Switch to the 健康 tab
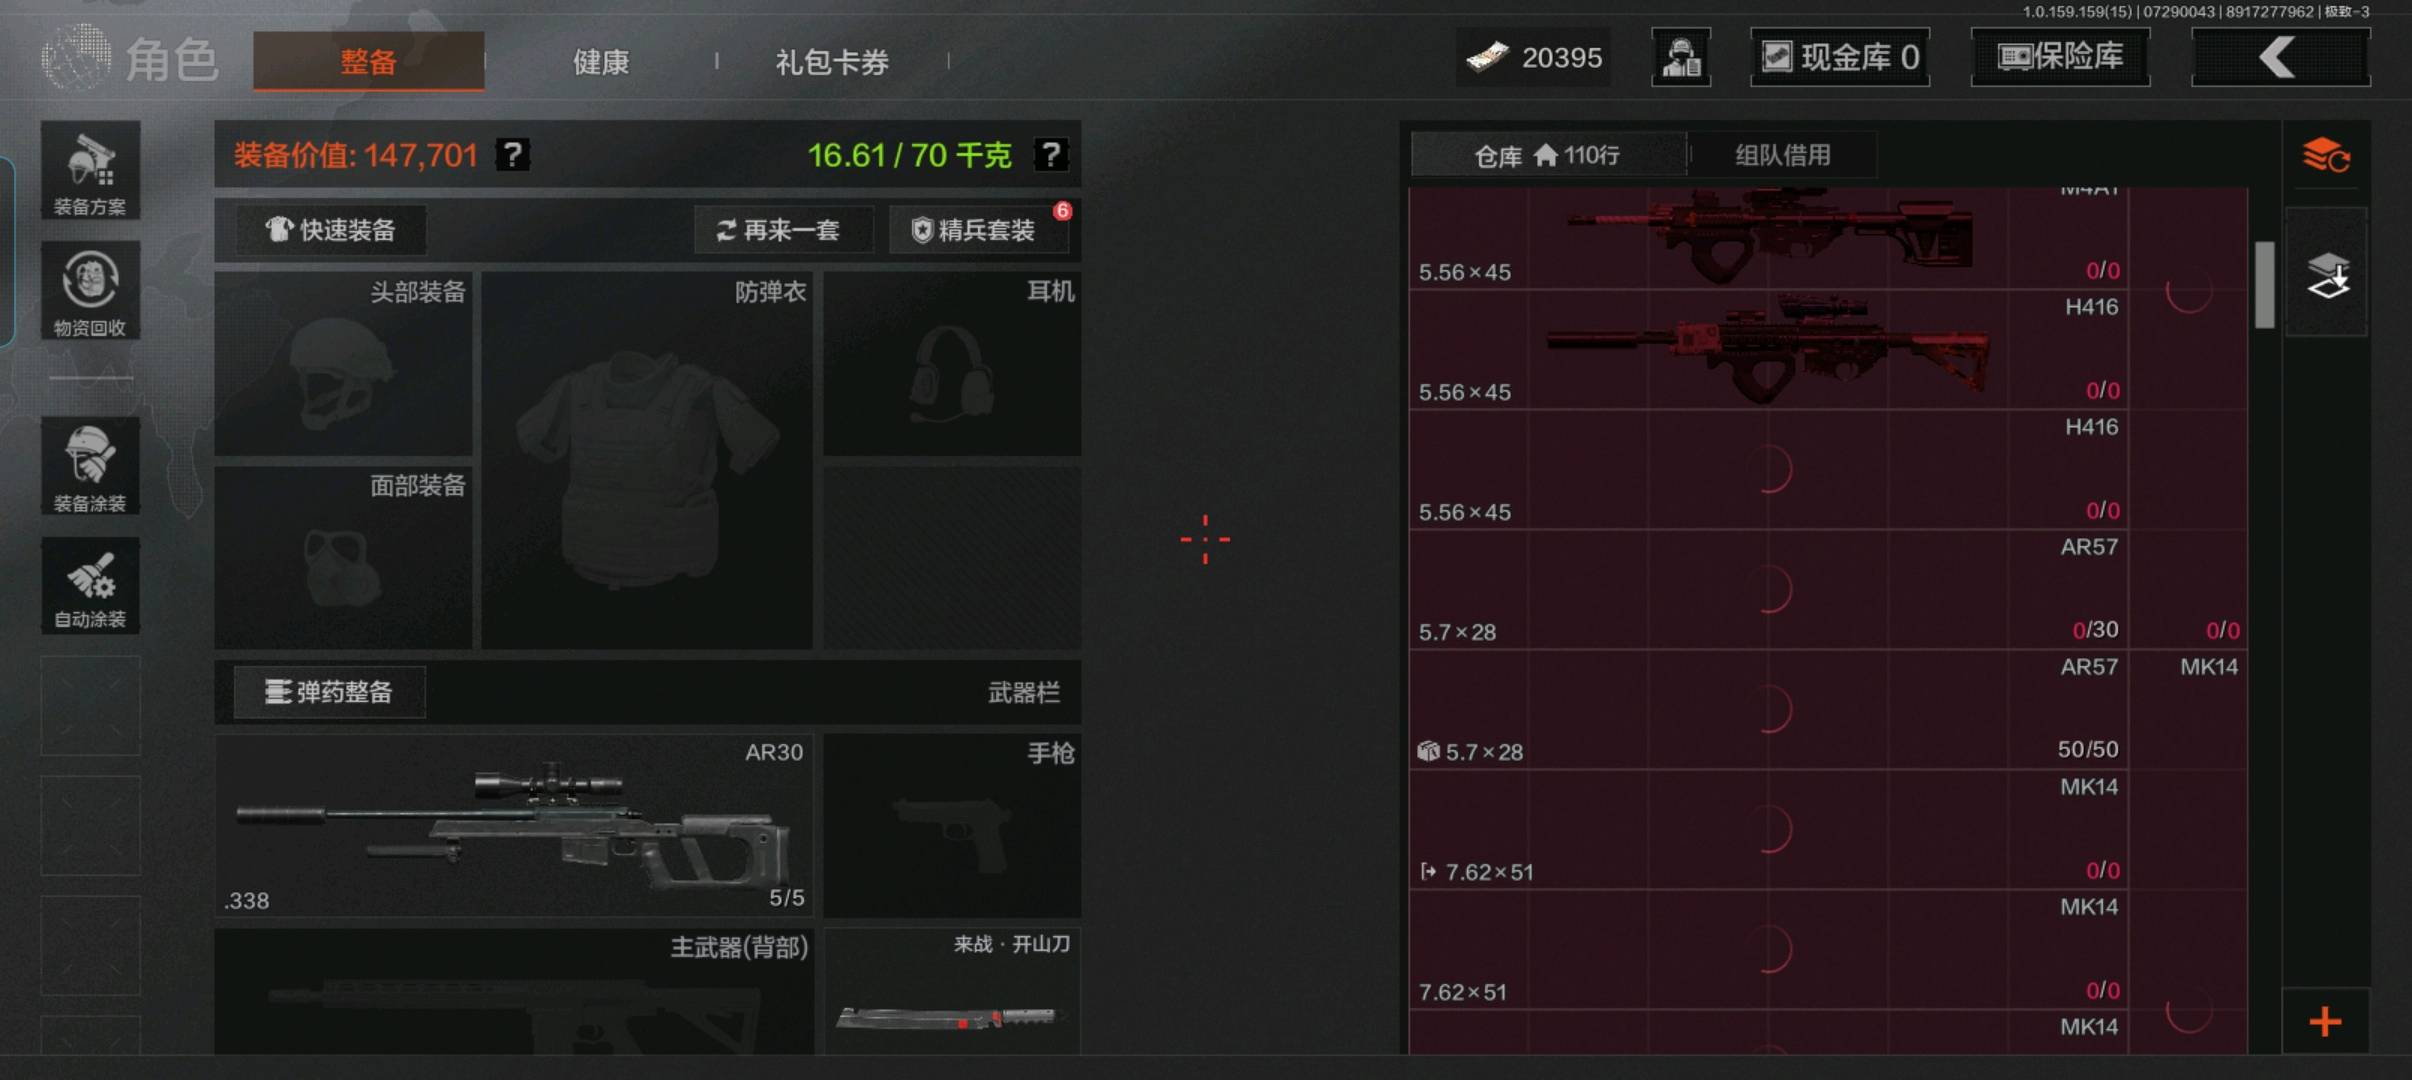Screen dimensions: 2412x1080 tap(601, 62)
